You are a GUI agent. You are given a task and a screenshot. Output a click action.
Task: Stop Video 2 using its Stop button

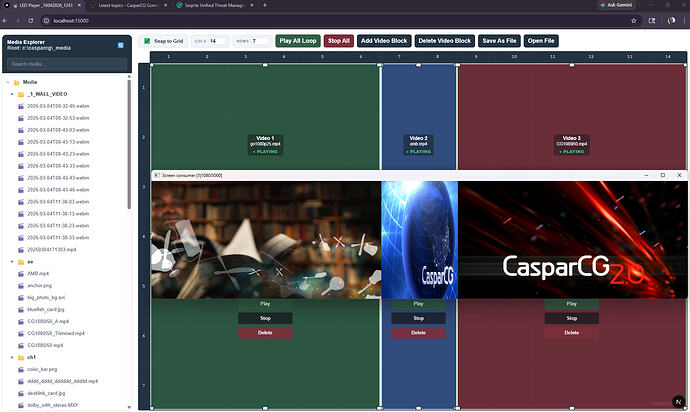click(x=418, y=317)
